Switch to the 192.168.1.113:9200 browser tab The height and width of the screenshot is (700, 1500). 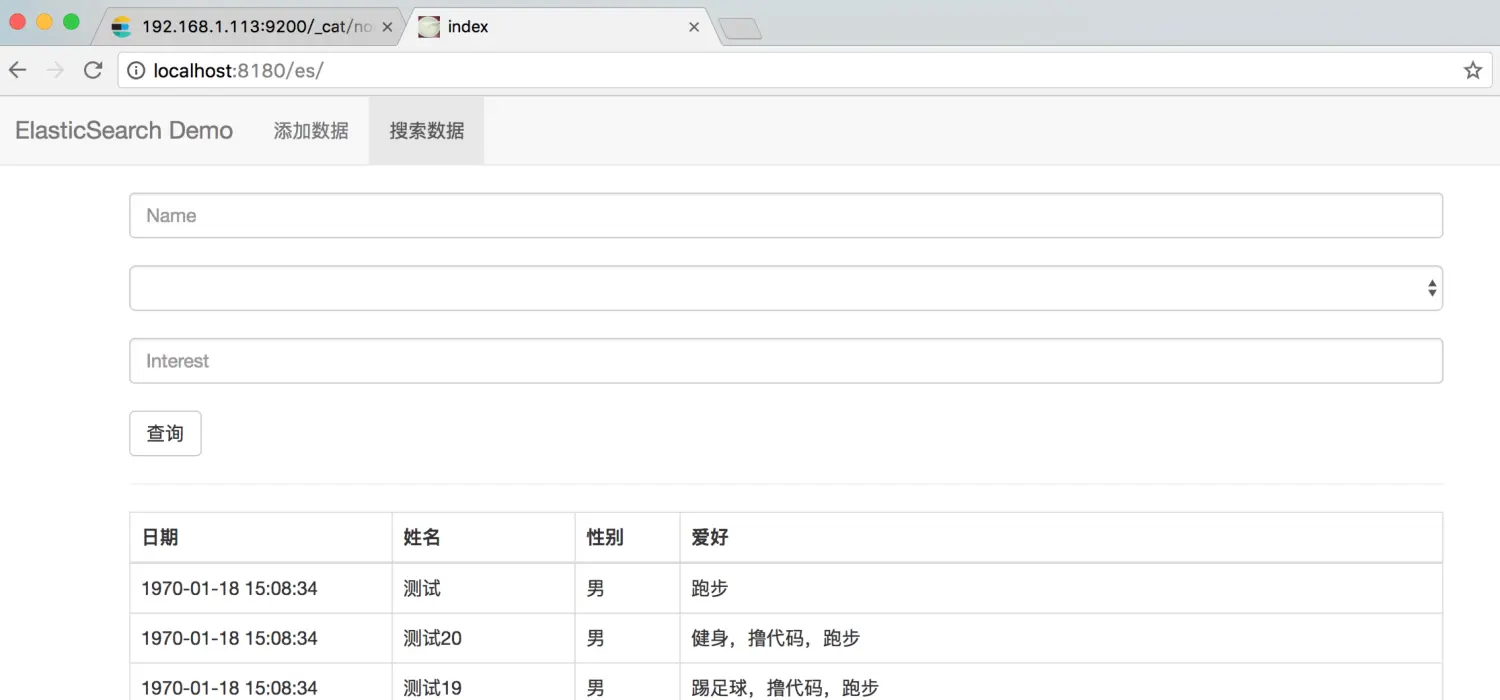(250, 27)
